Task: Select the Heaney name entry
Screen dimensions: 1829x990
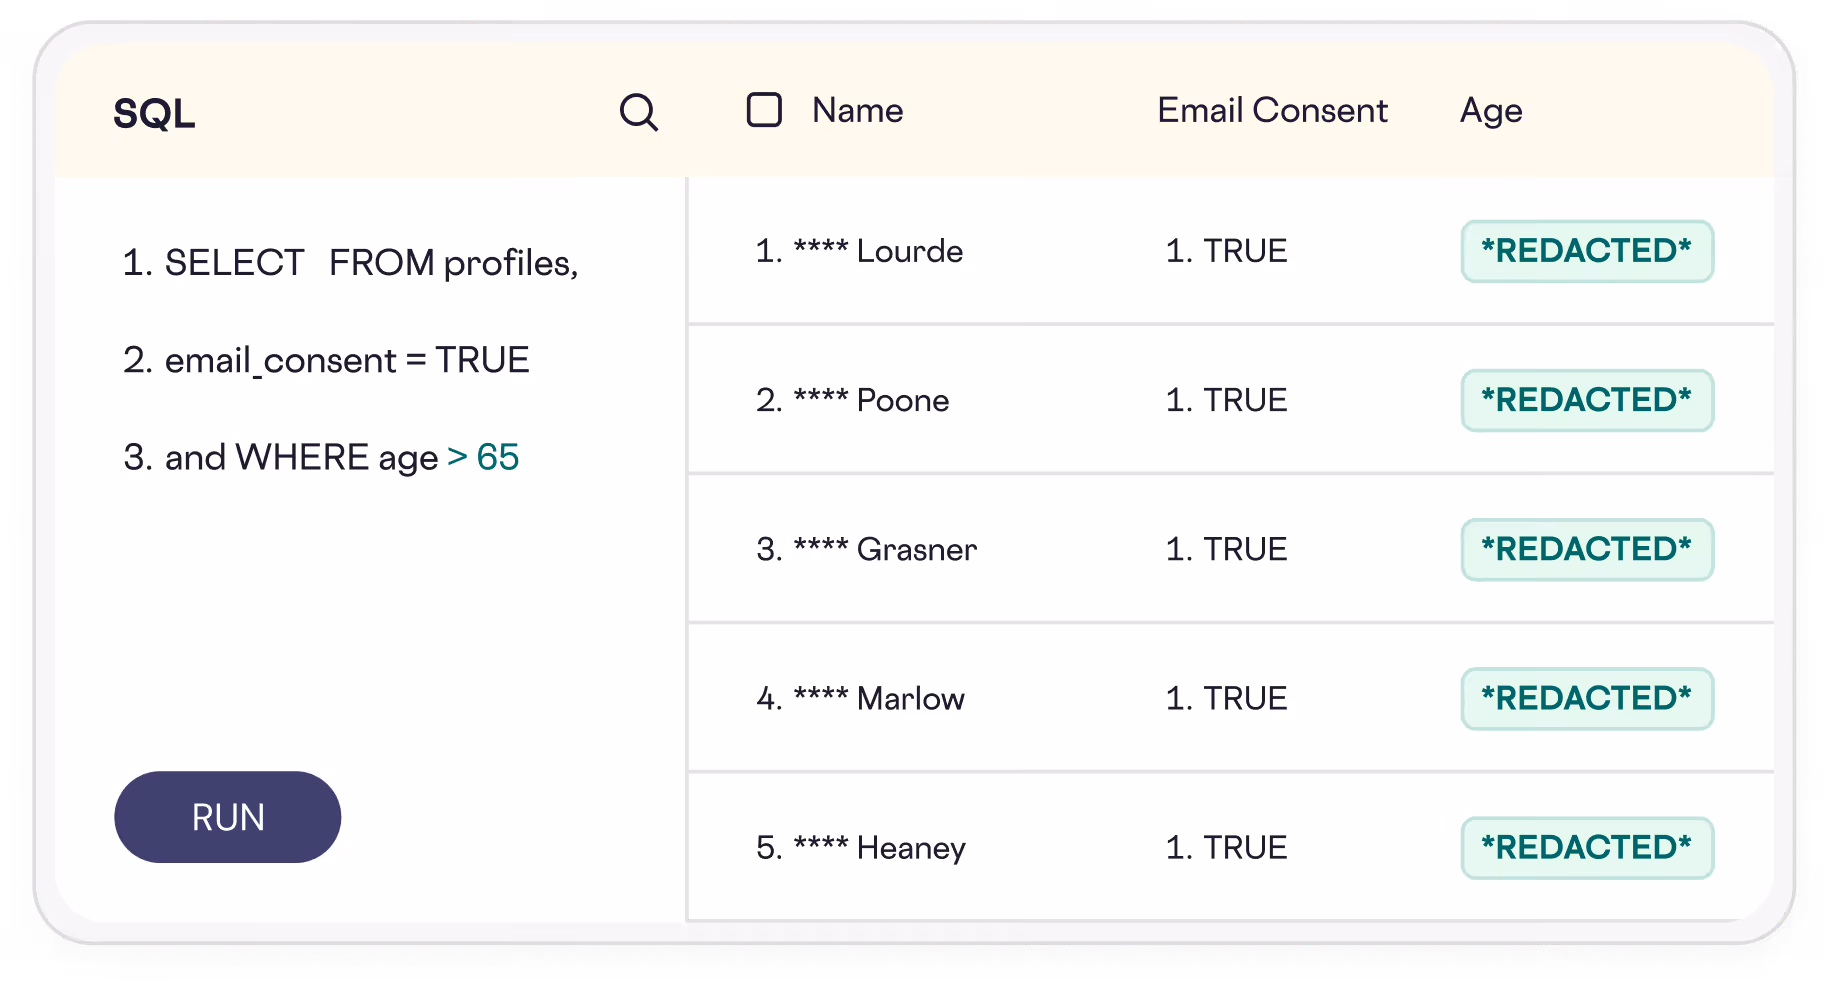Action: (860, 848)
